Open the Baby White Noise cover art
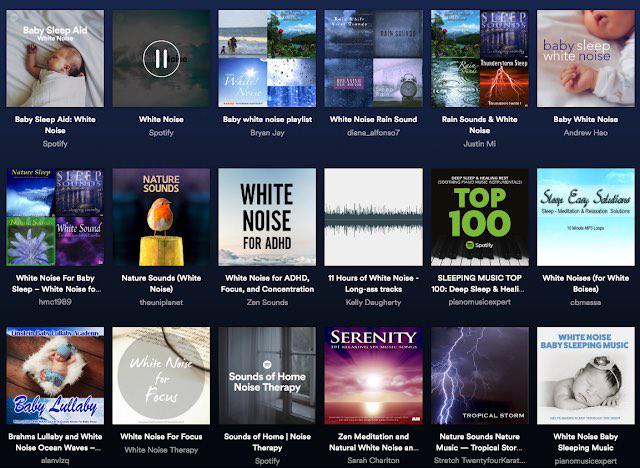This screenshot has height=468, width=640. click(586, 58)
